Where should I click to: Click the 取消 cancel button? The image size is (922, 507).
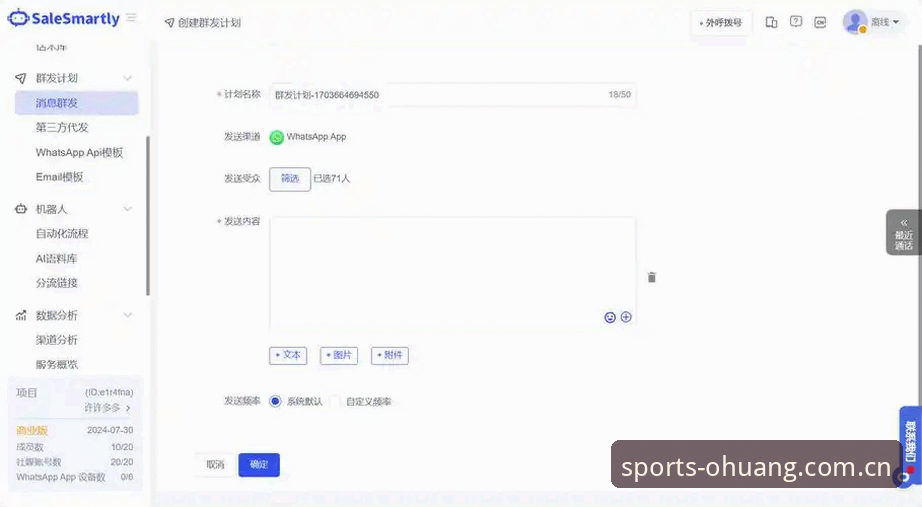(215, 465)
